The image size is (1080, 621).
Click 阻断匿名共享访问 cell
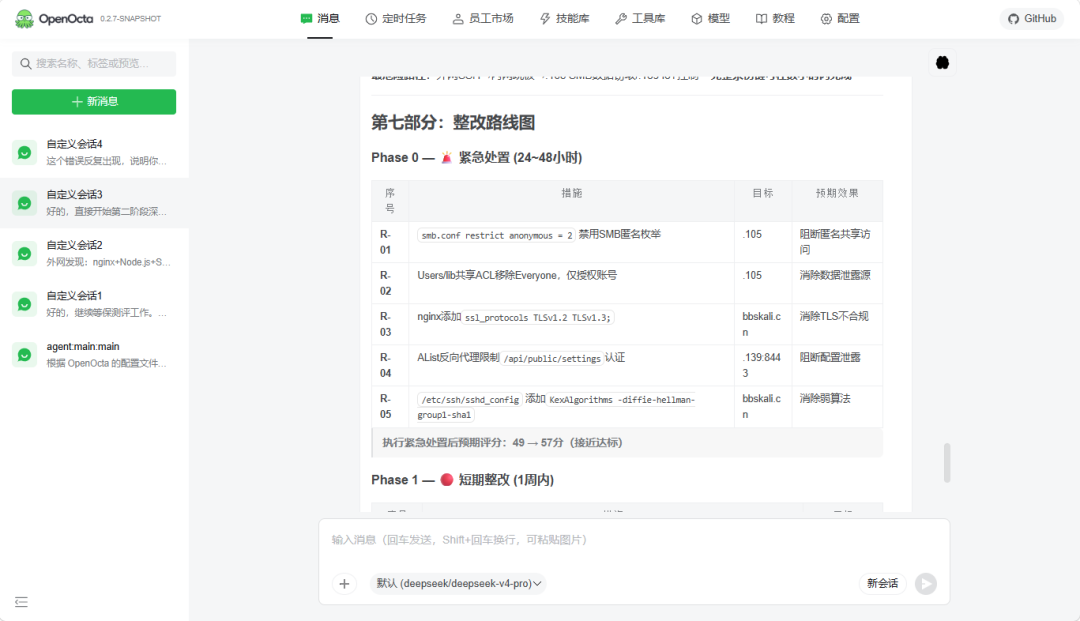pos(835,242)
